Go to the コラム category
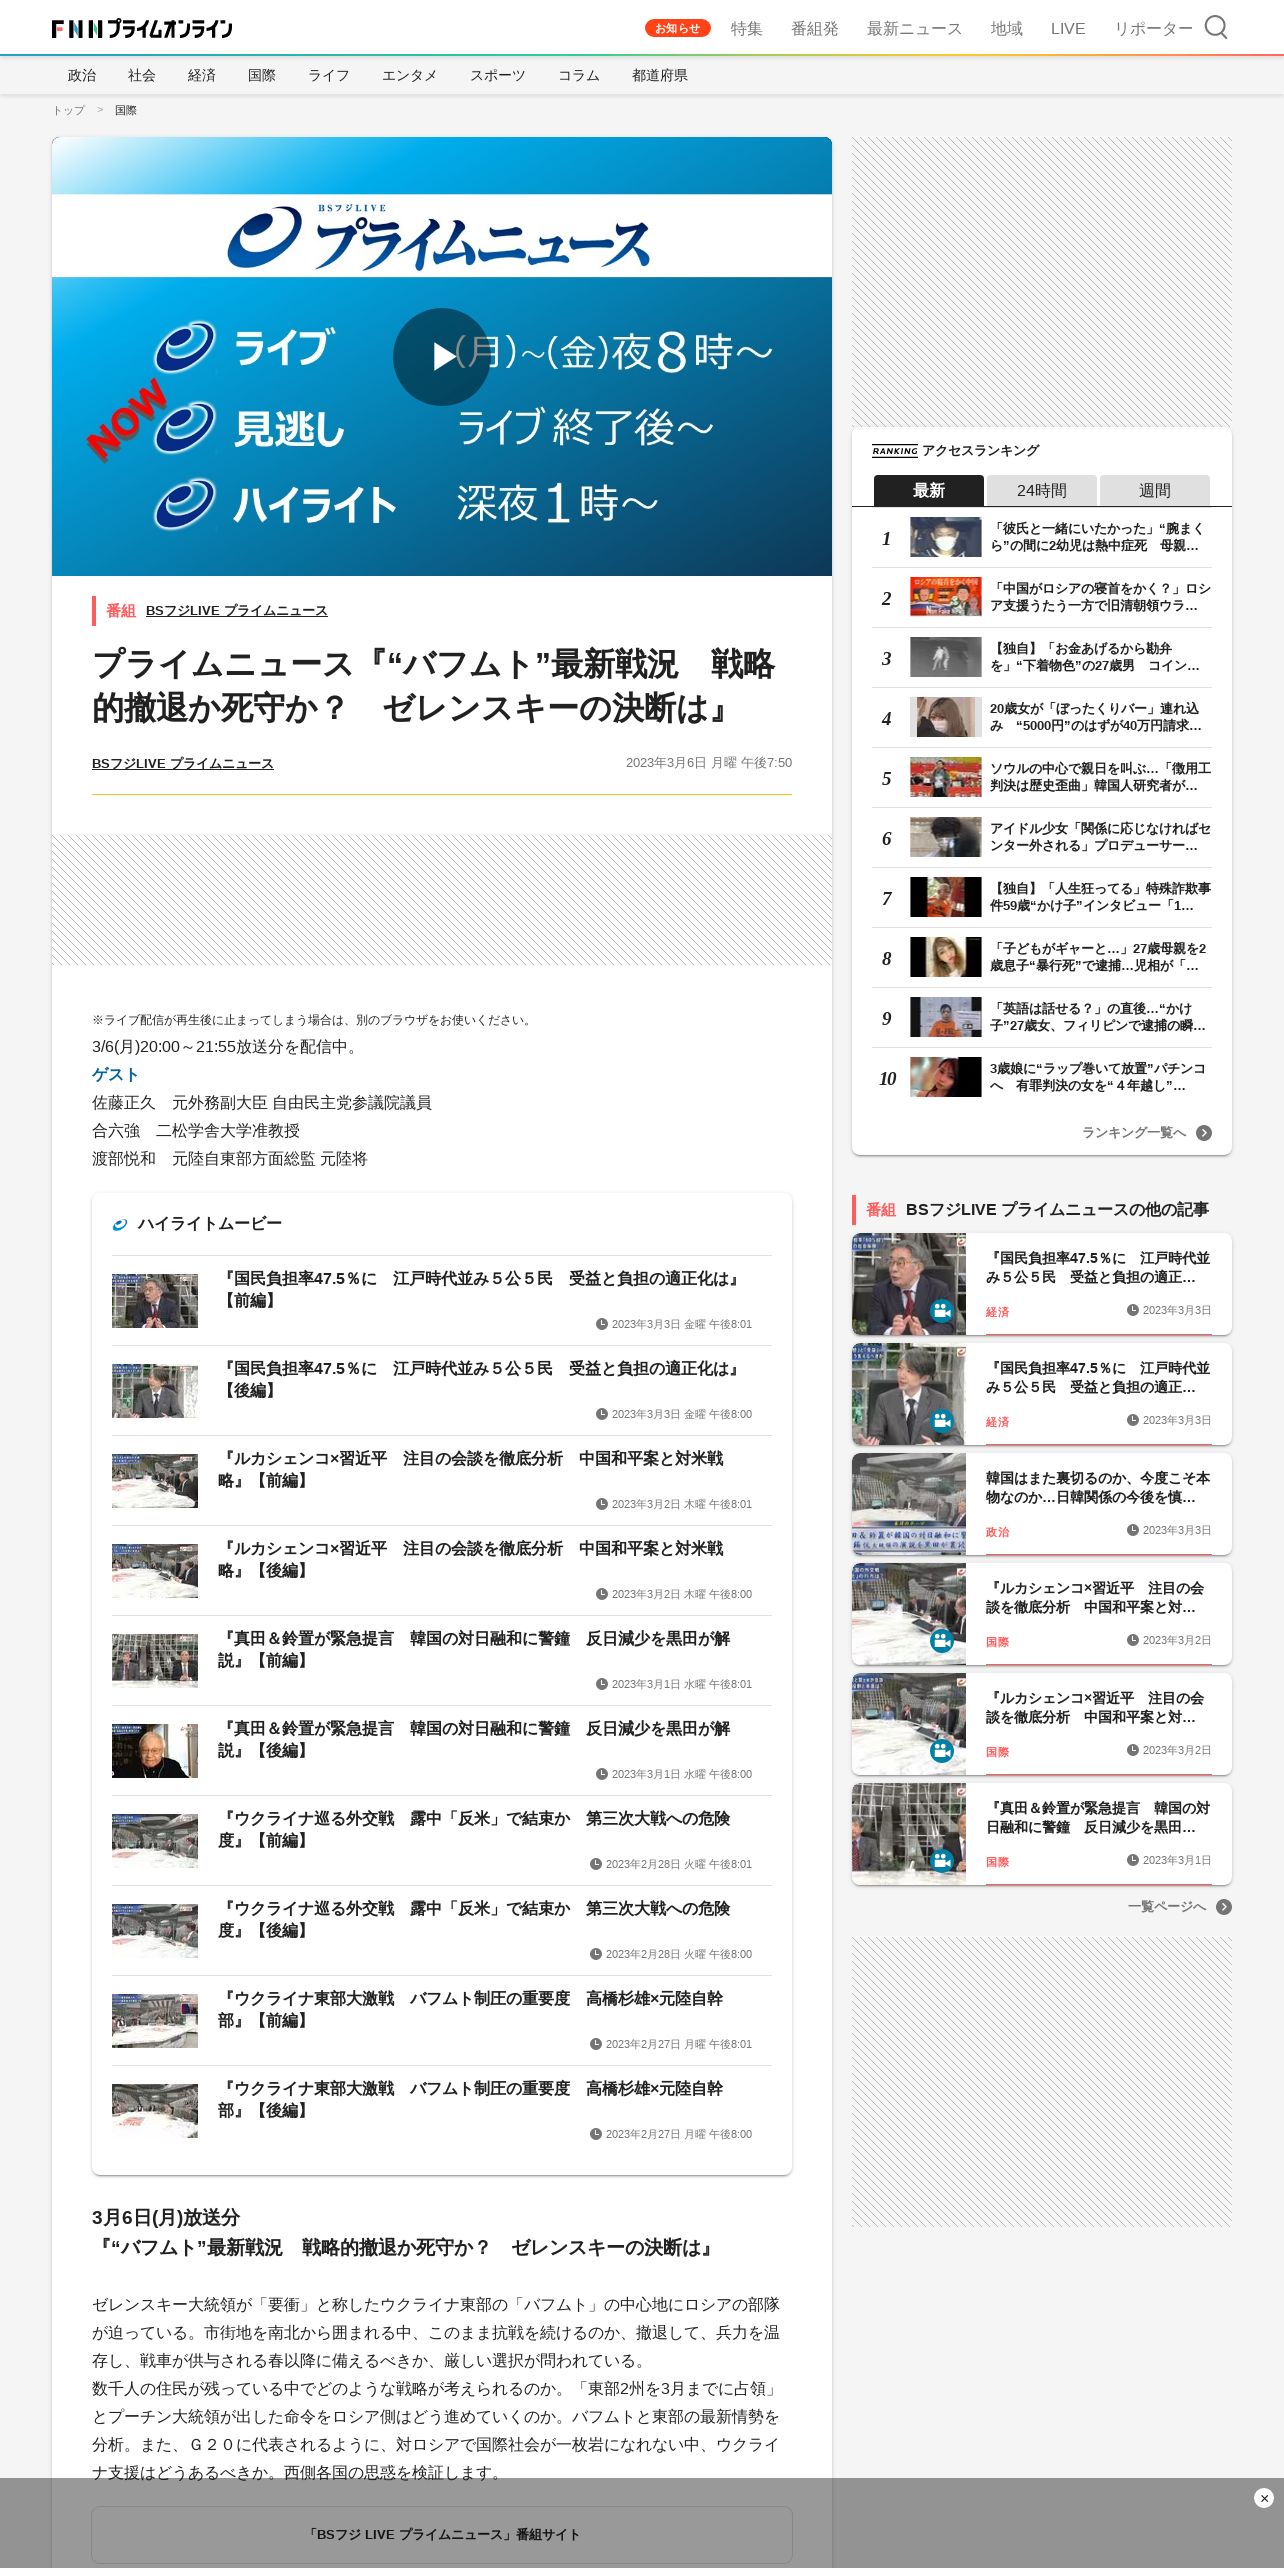 (x=578, y=75)
